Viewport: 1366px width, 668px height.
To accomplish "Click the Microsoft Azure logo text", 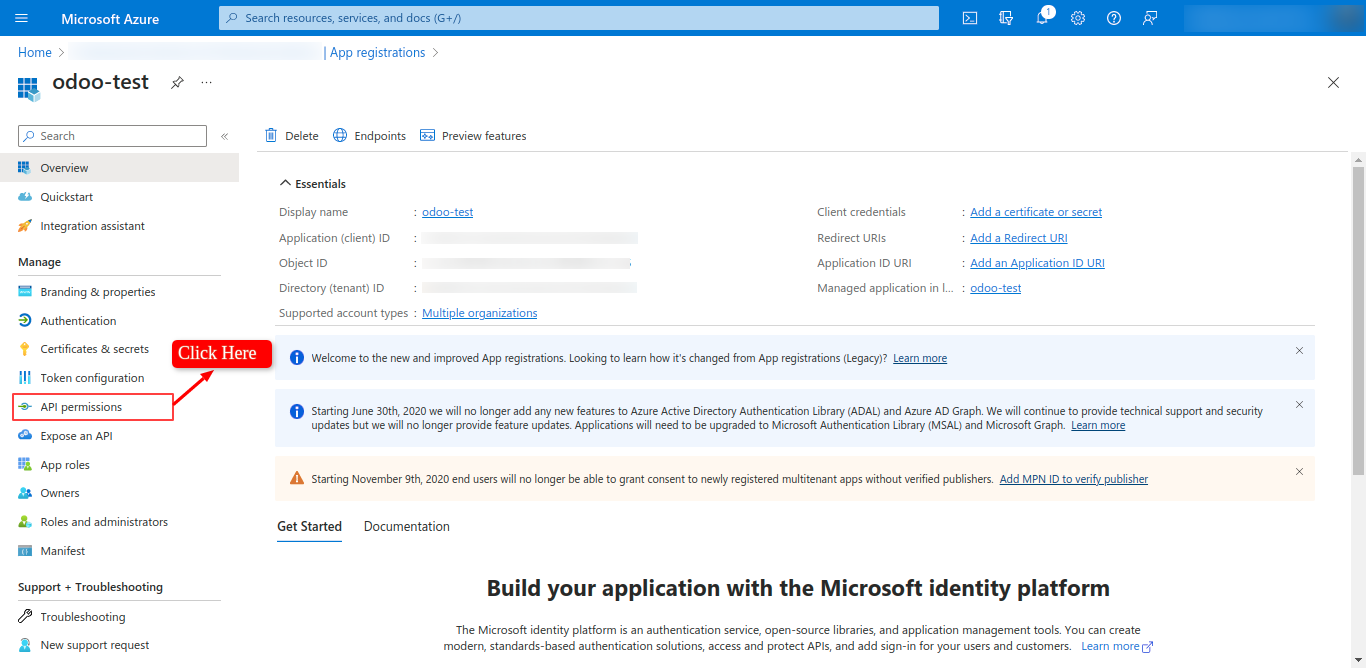I will click(x=110, y=18).
